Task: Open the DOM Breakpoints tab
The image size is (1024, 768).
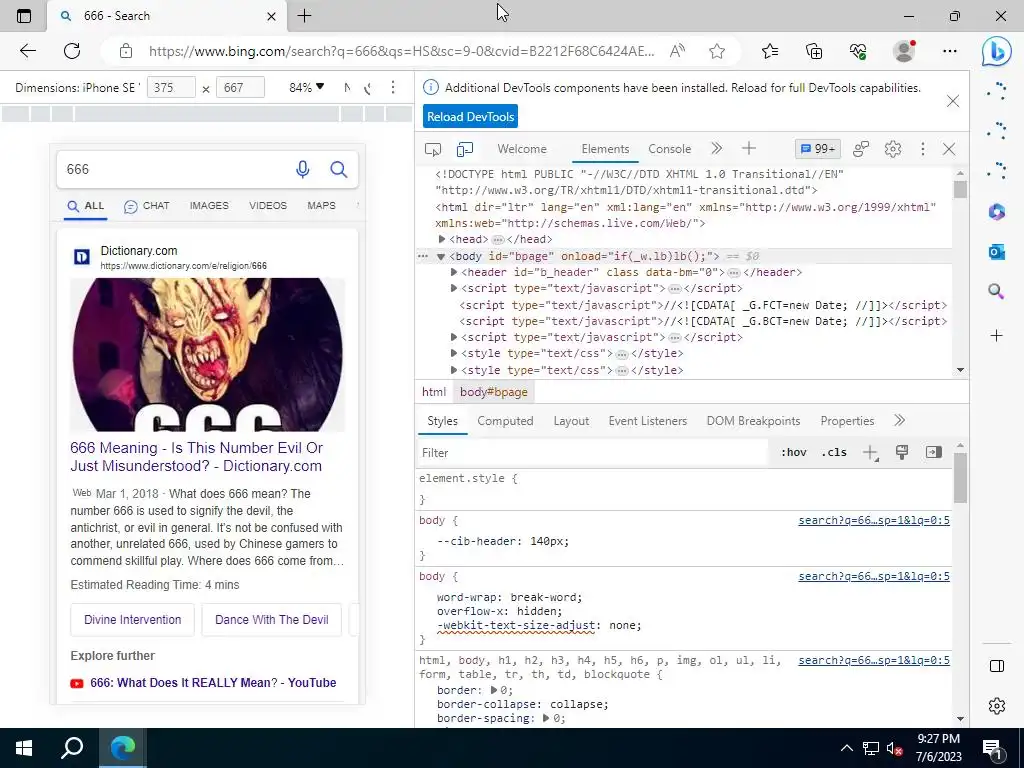Action: [753, 421]
